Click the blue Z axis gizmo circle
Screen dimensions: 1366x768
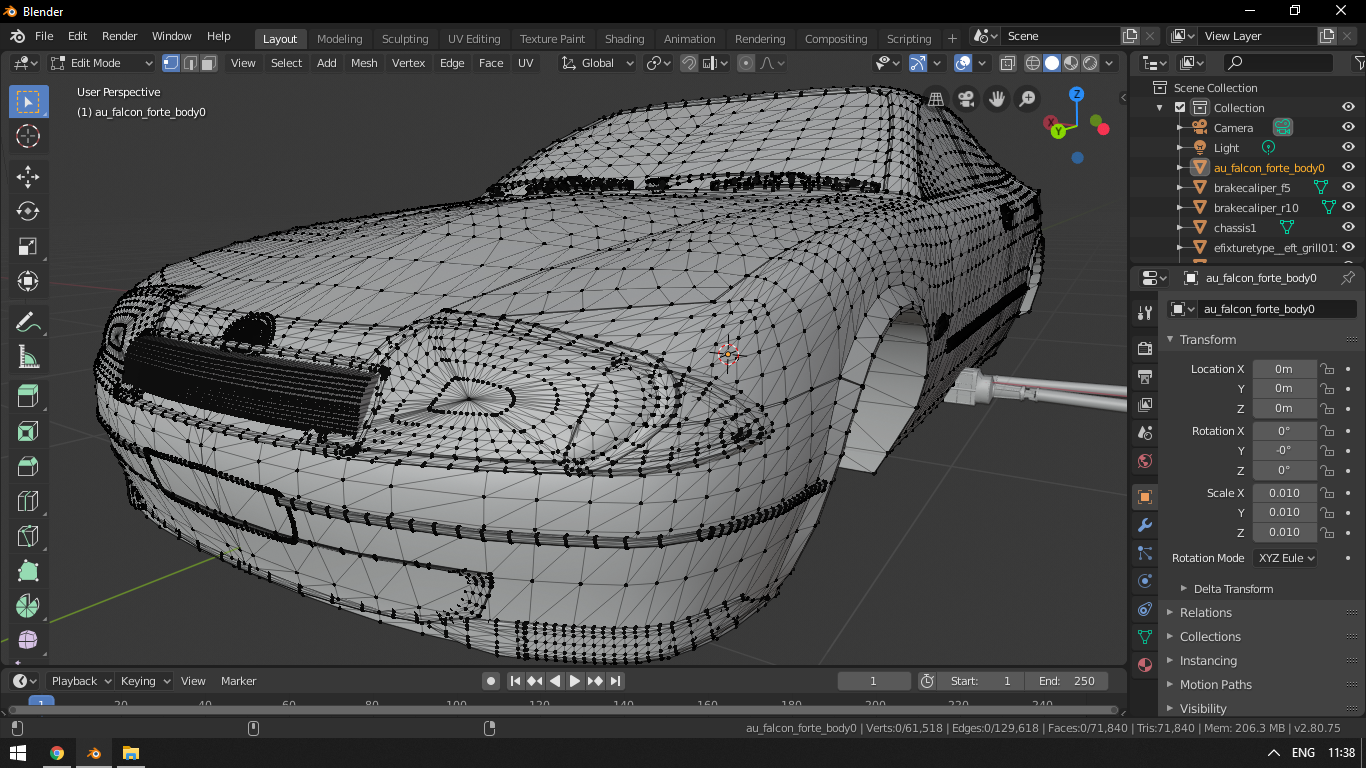coord(1077,95)
